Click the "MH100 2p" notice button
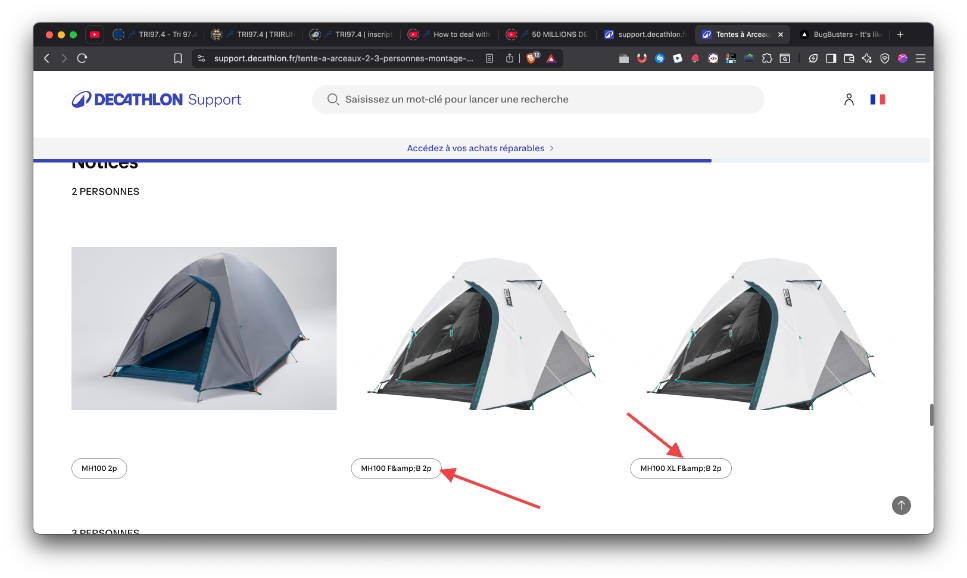 [x=100, y=468]
